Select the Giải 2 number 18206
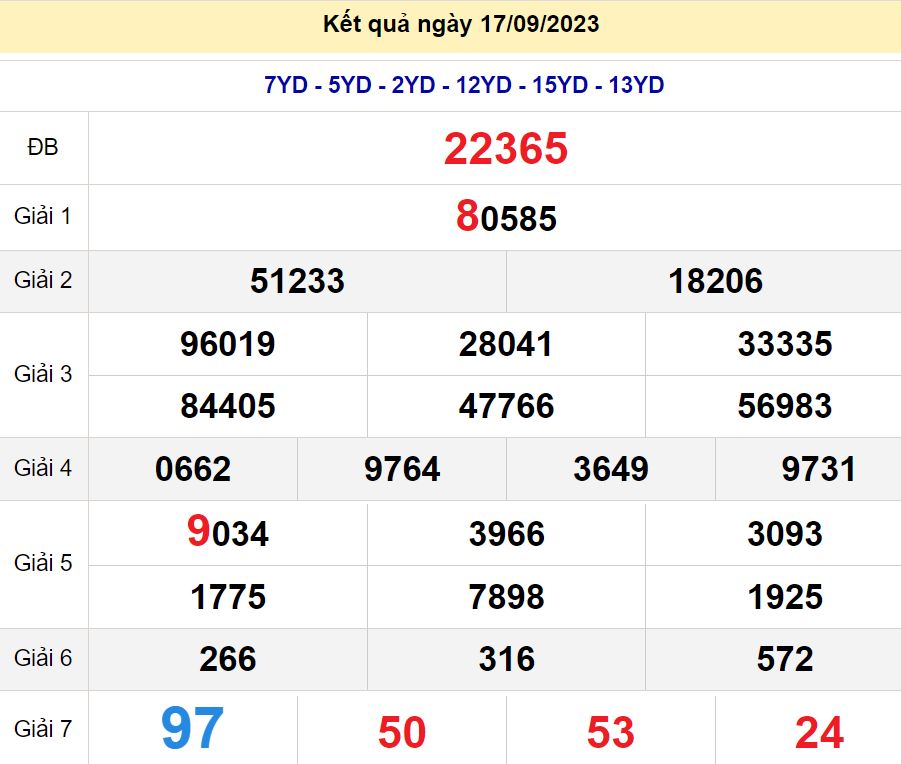The height and width of the screenshot is (764, 901). coord(715,282)
